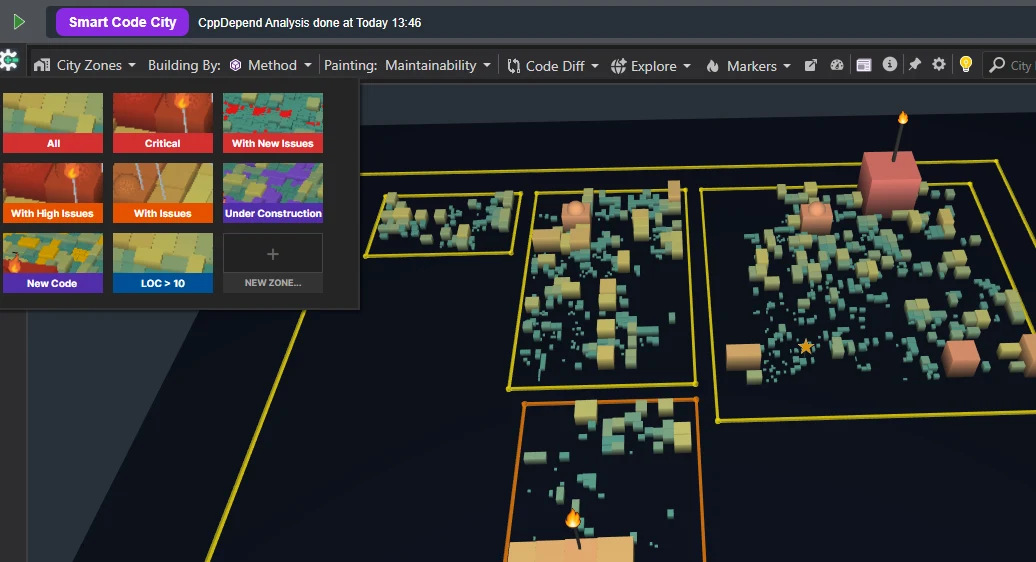Click the Method cube icon

[x=235, y=65]
